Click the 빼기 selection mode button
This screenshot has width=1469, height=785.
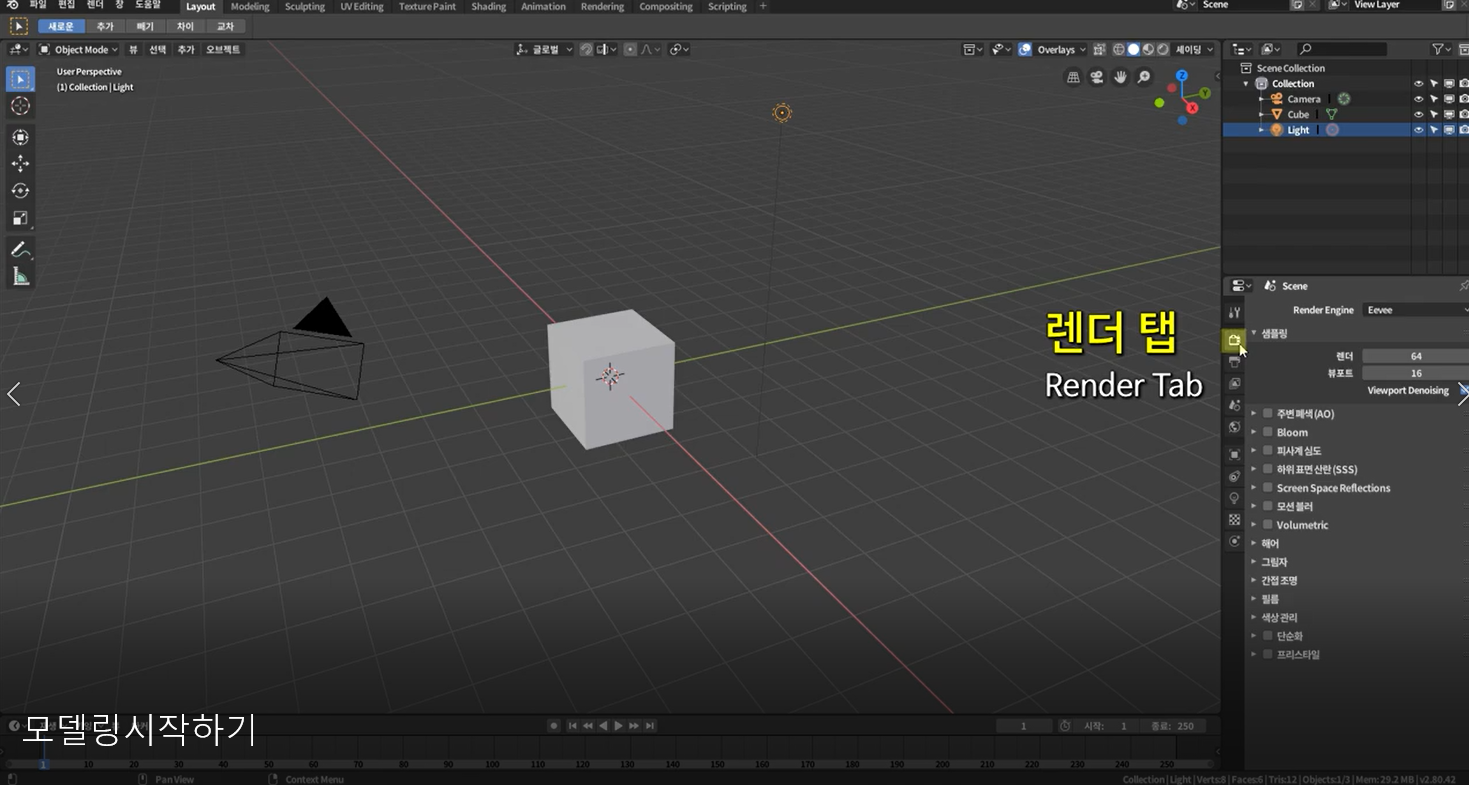145,26
